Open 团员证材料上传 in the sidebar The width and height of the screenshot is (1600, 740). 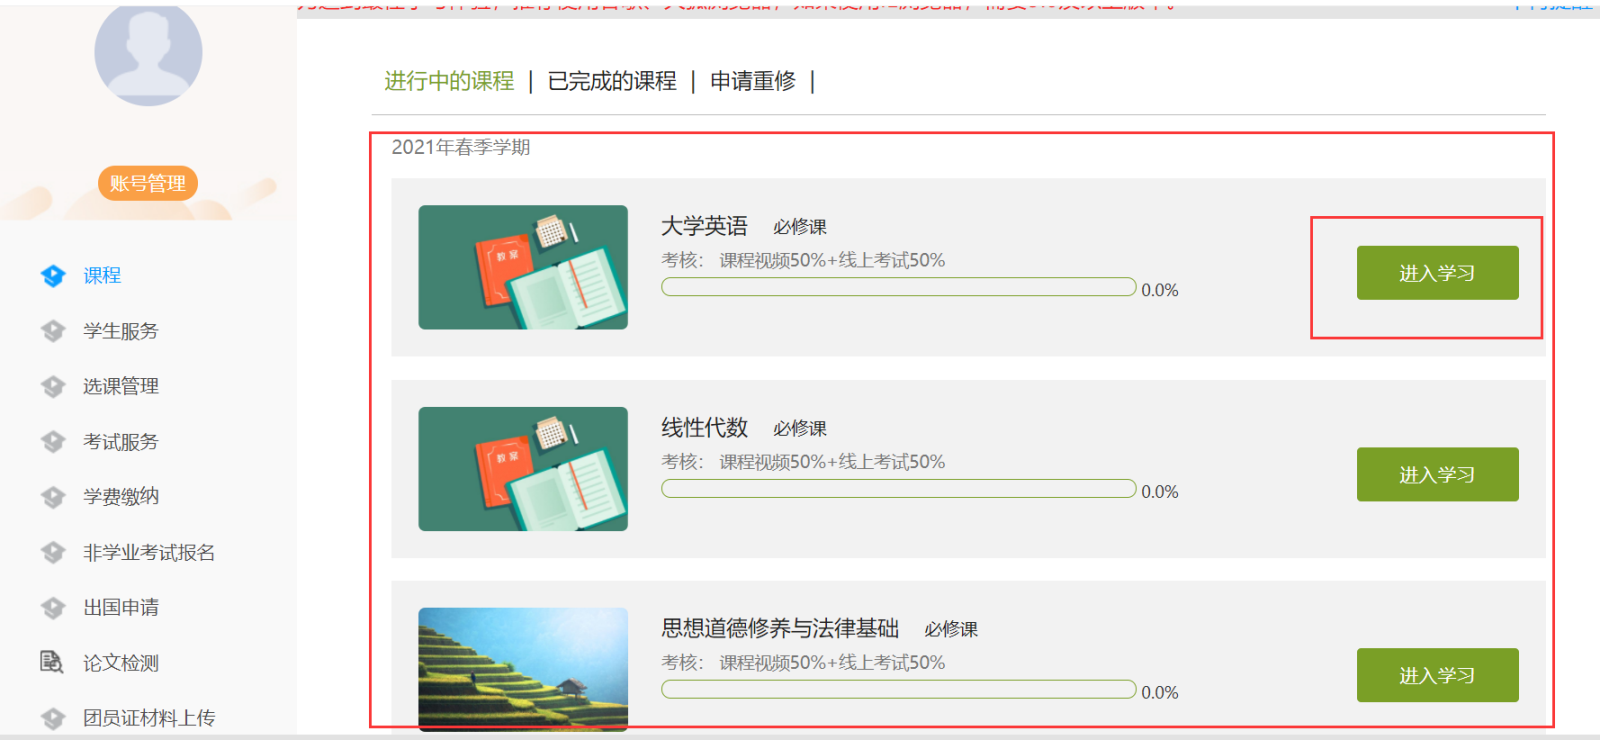coord(148,718)
